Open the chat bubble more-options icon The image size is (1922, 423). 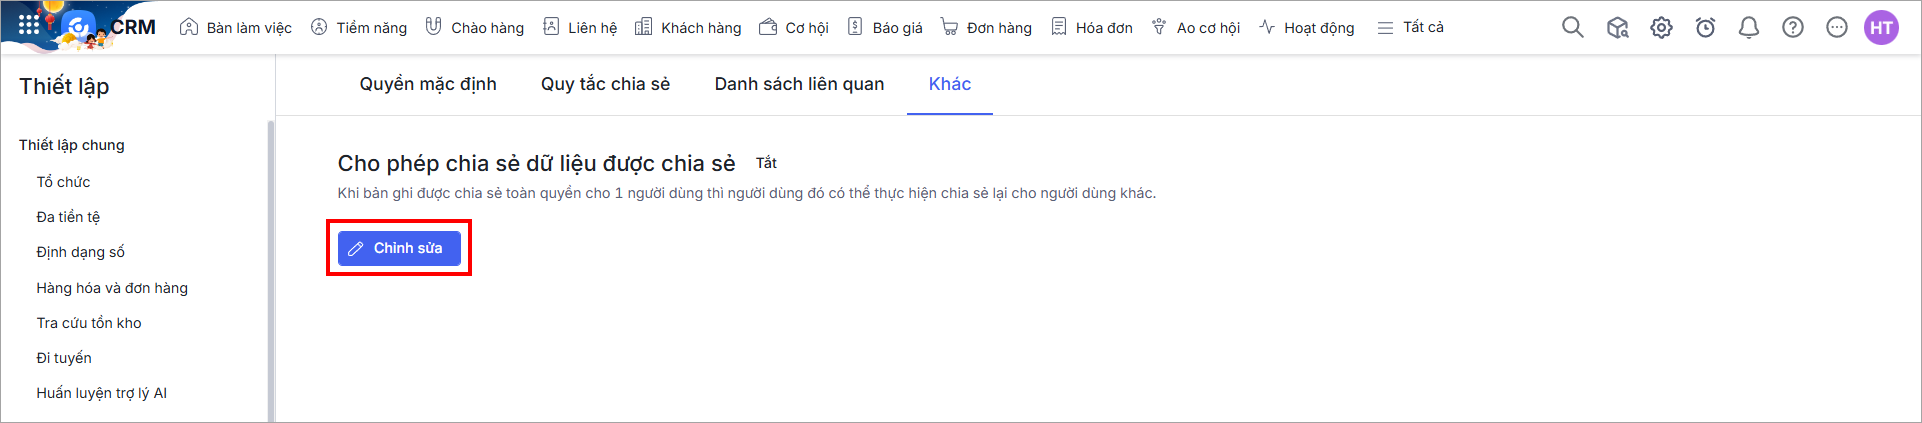click(1837, 28)
